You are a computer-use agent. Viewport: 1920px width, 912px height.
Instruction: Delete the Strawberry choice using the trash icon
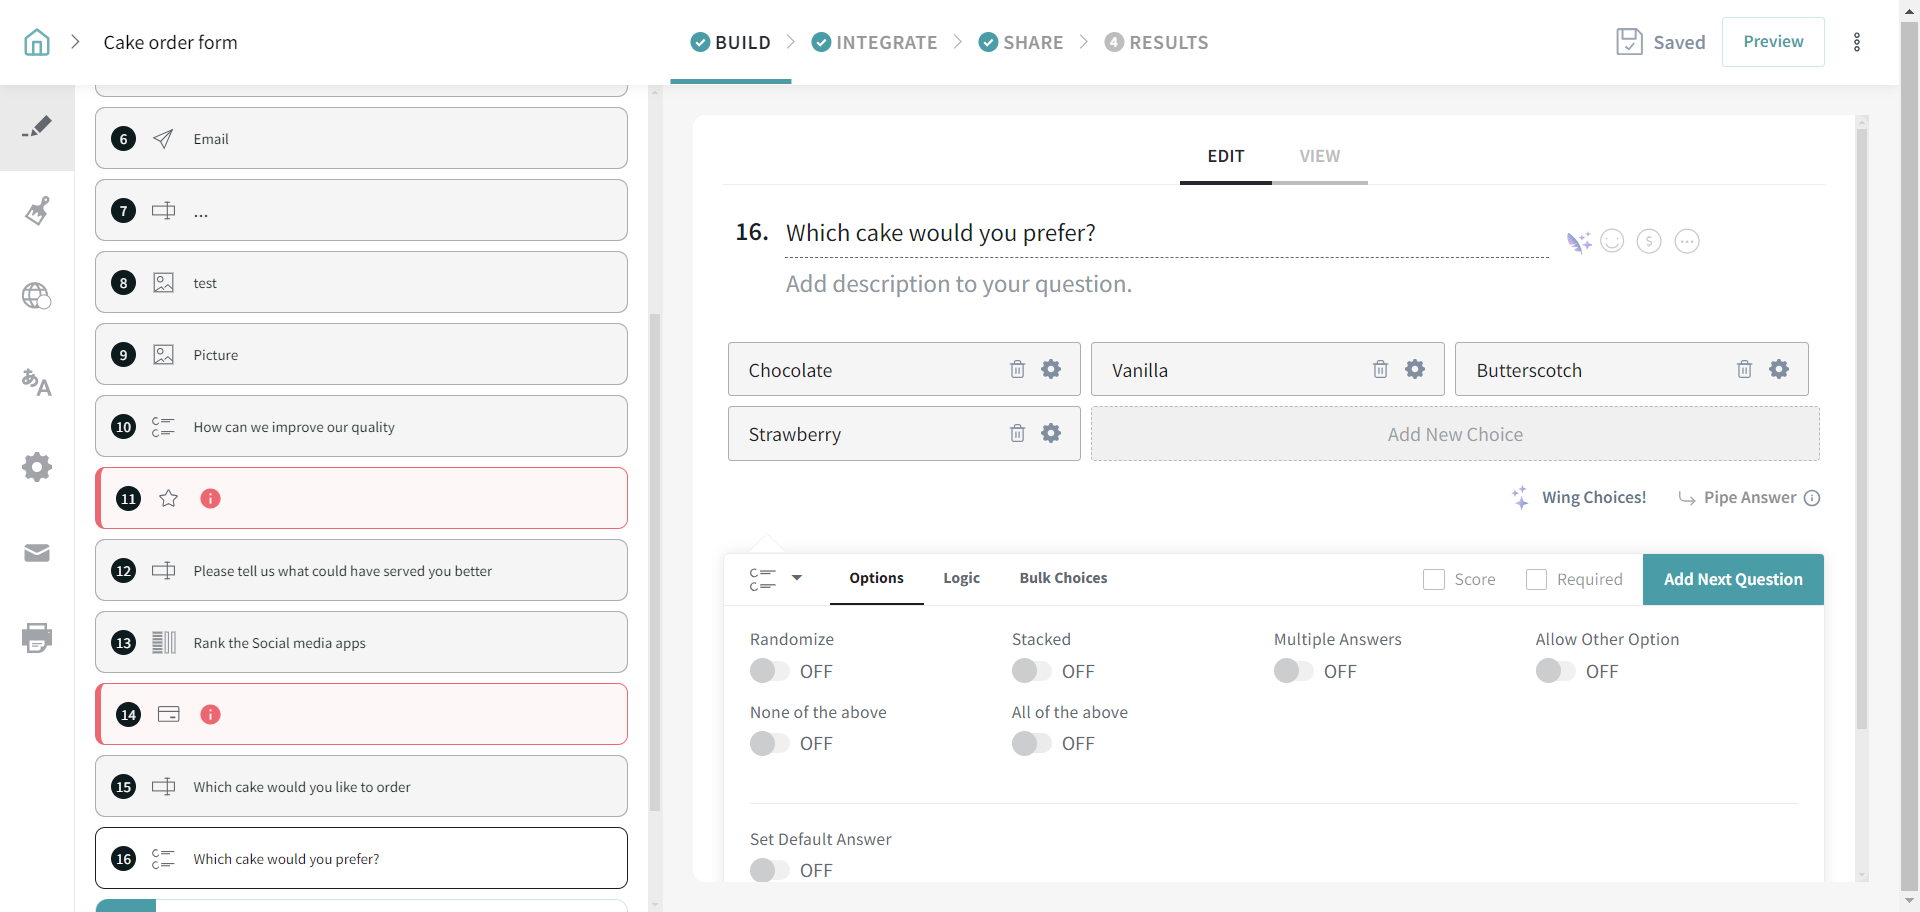tap(1017, 433)
